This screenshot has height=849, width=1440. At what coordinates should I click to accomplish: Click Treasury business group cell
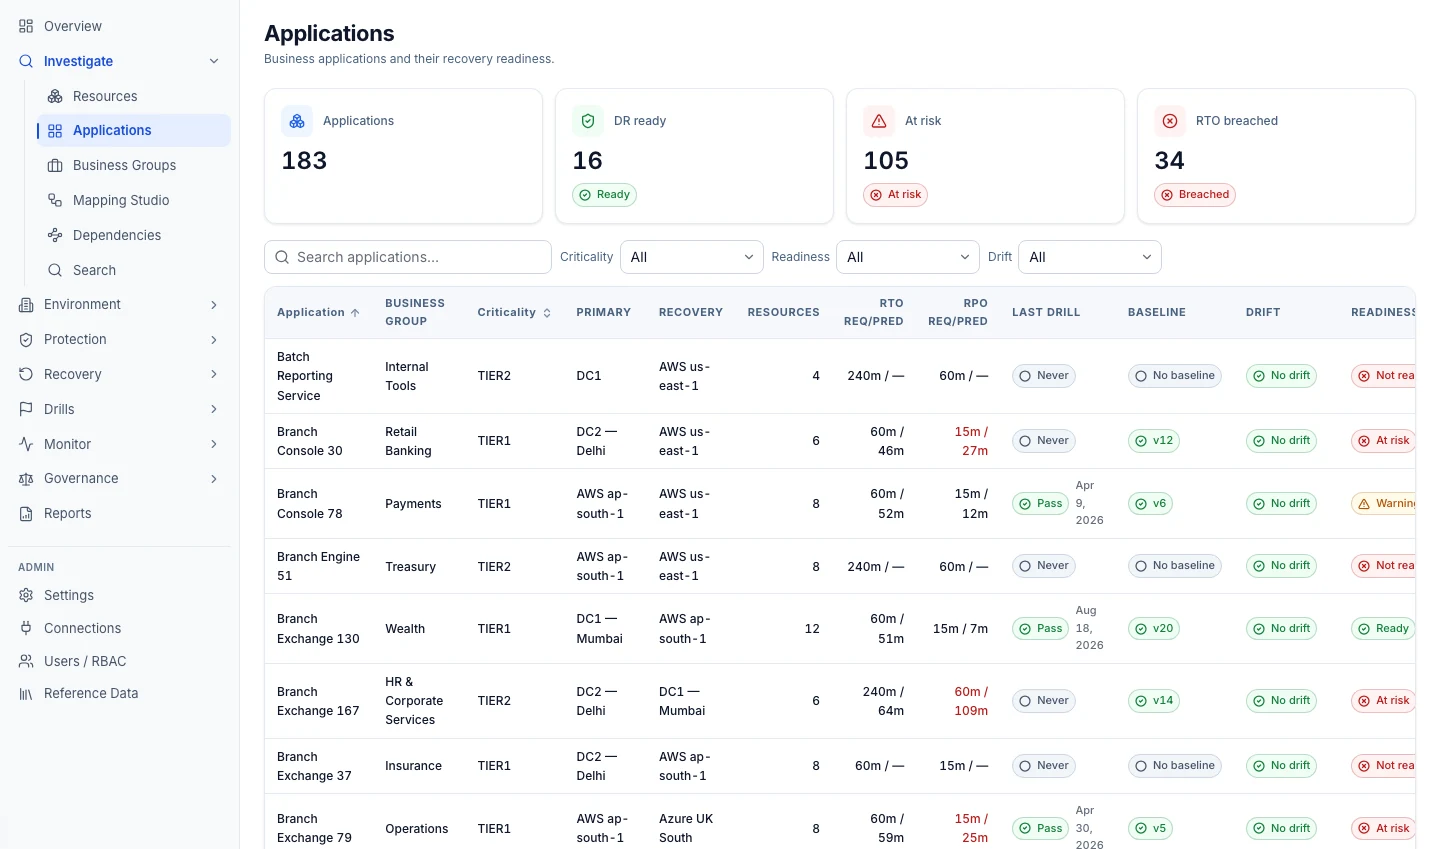point(411,566)
